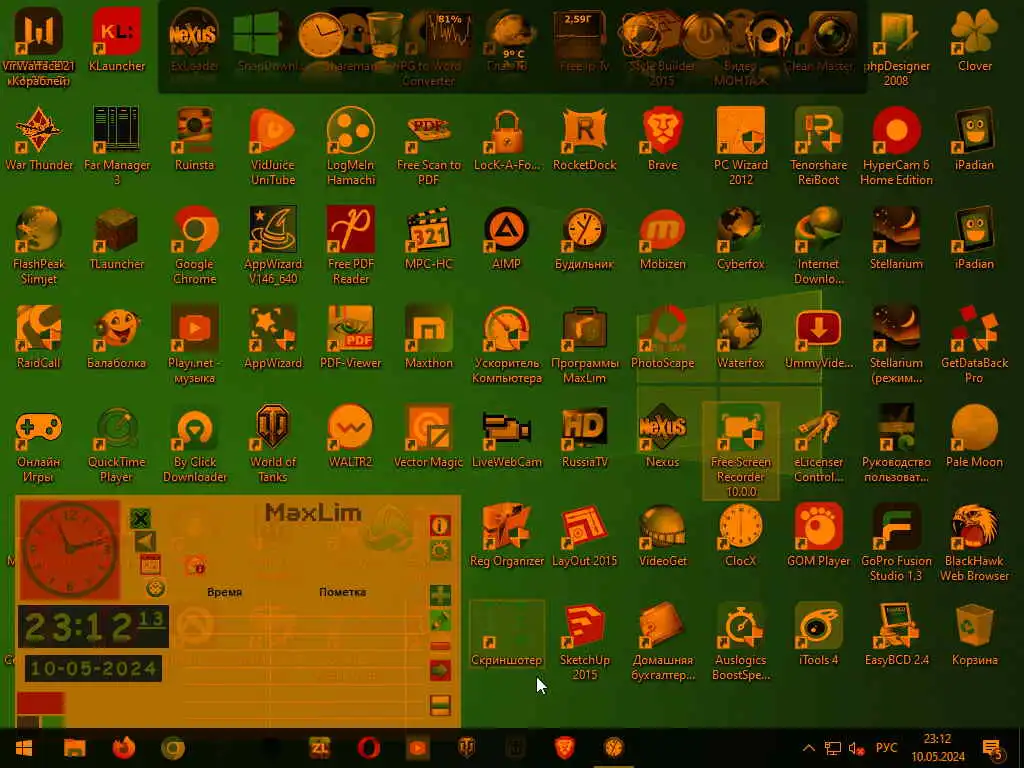The height and width of the screenshot is (768, 1024).
Task: Select the Far Manager 3 icon
Action: [x=116, y=146]
